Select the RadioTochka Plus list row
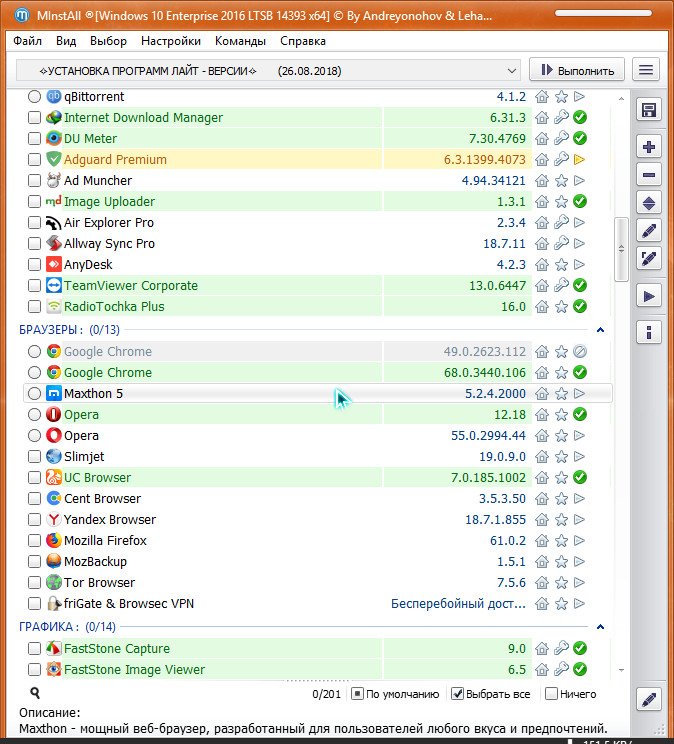 317,307
